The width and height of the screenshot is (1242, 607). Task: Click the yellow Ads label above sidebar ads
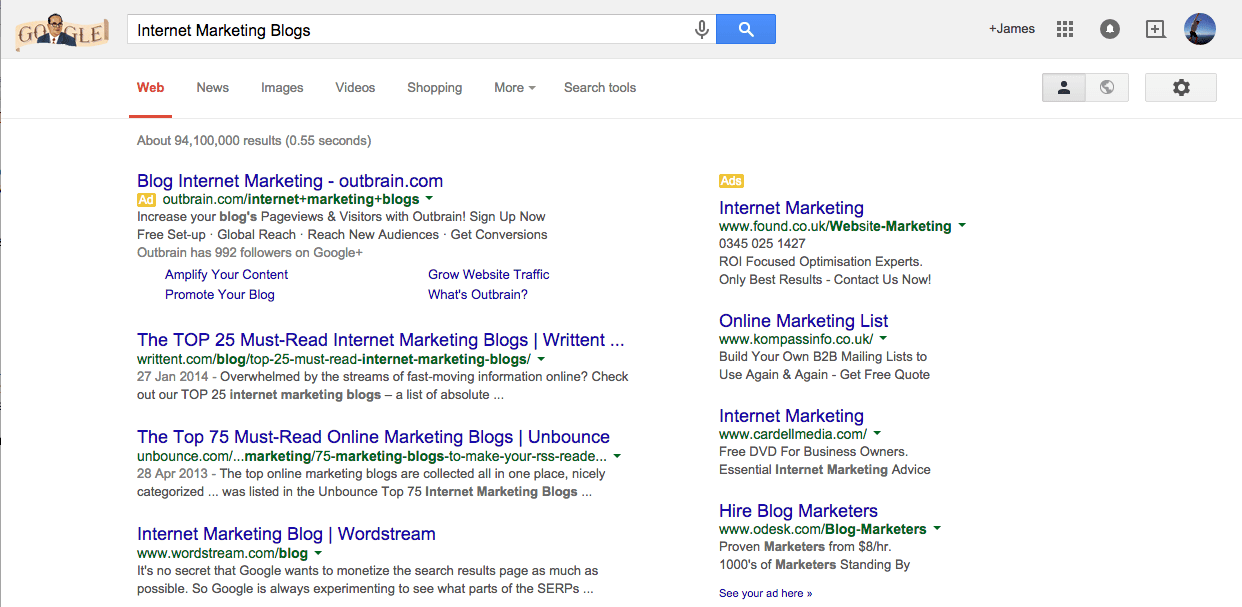pyautogui.click(x=731, y=181)
